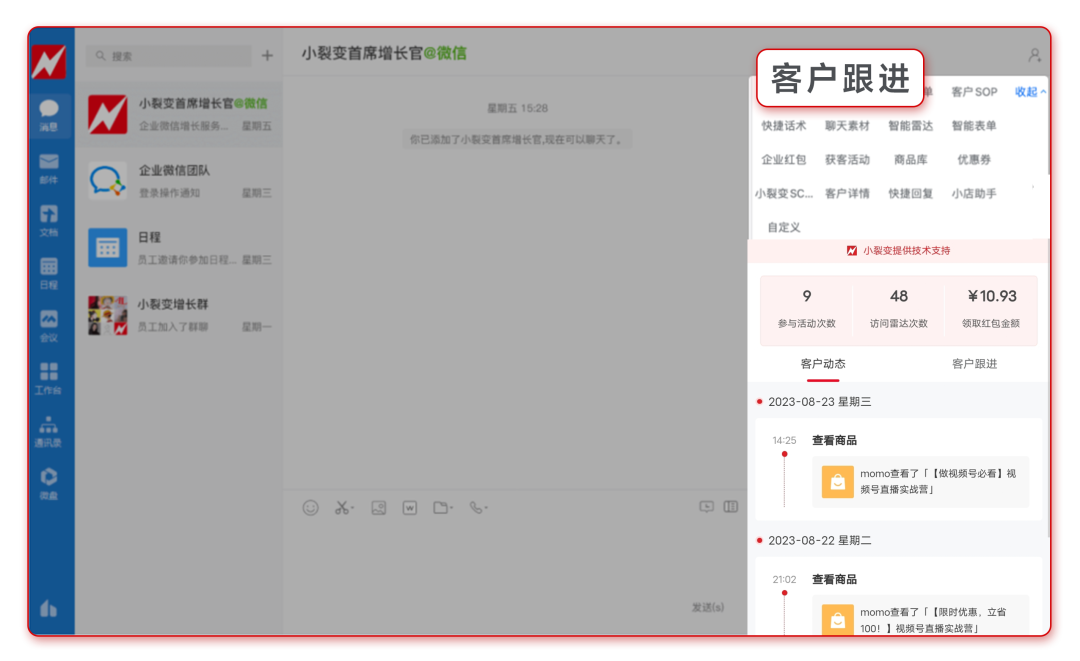The height and width of the screenshot is (661, 1080).
Task: Switch to the 客户动态 tab
Action: [823, 364]
